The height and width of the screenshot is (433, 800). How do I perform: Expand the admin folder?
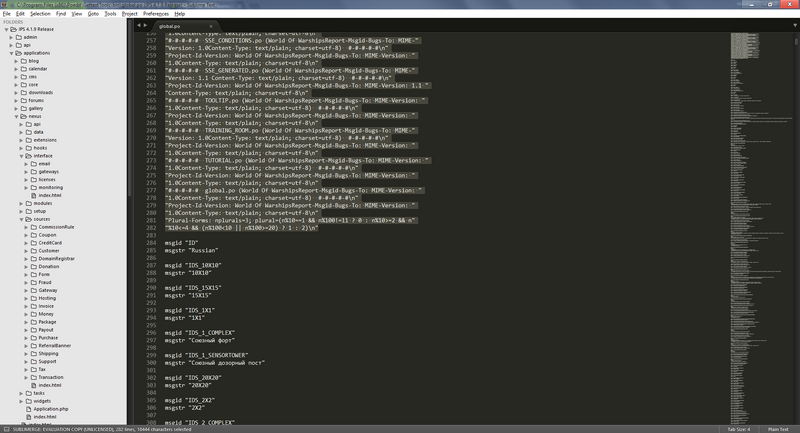click(10, 37)
